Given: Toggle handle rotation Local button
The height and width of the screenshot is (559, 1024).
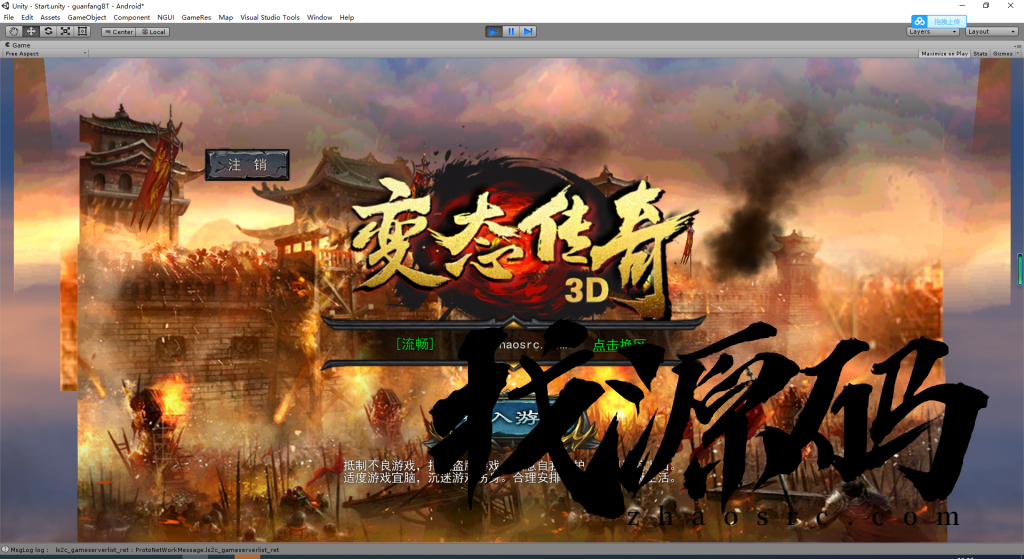Looking at the screenshot, I should [x=153, y=31].
